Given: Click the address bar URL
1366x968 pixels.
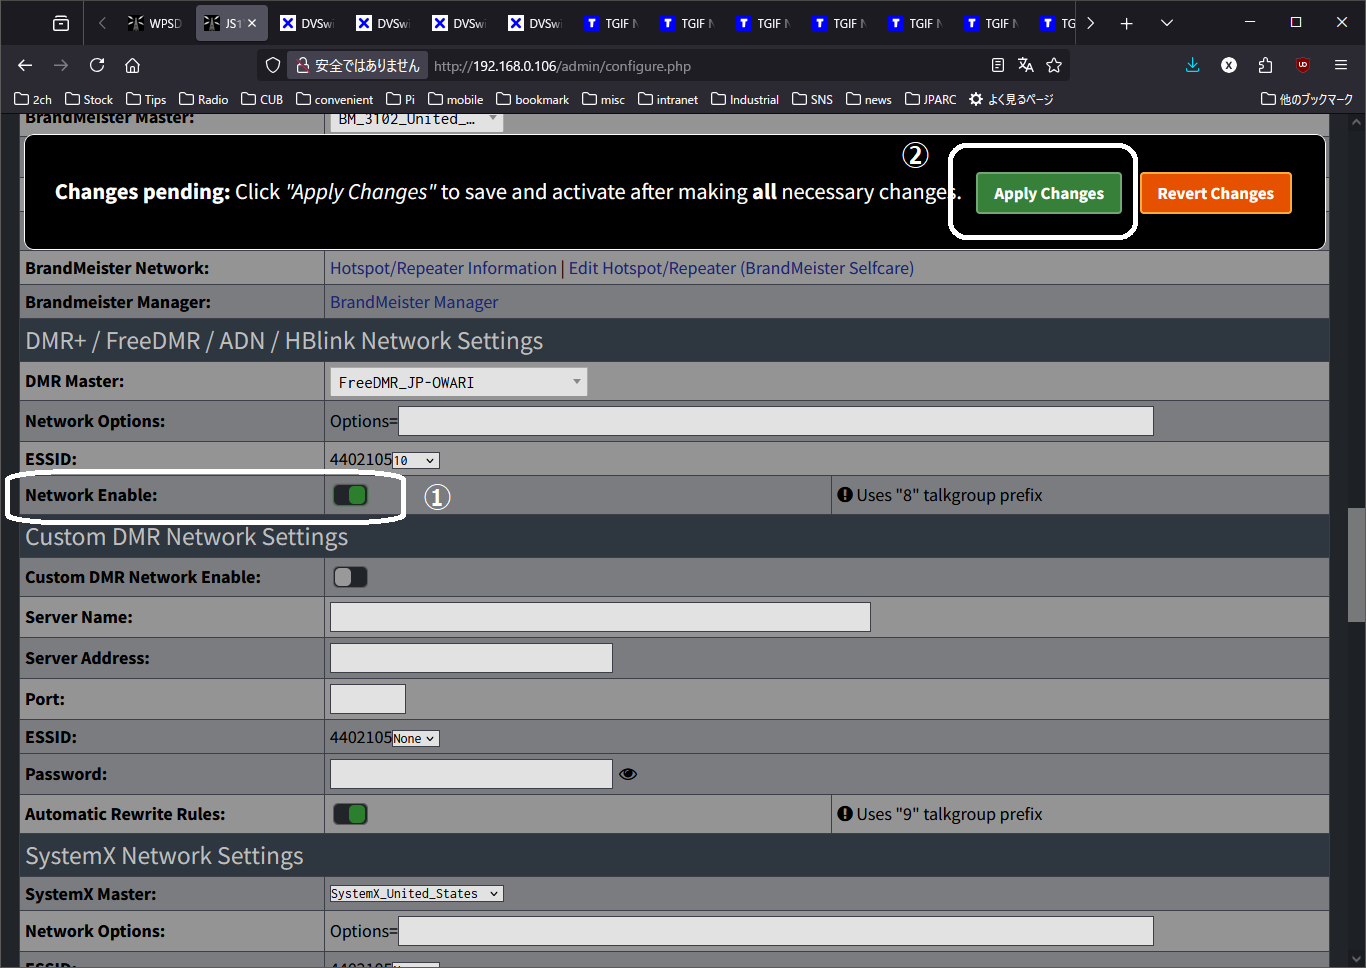Looking at the screenshot, I should 562,66.
